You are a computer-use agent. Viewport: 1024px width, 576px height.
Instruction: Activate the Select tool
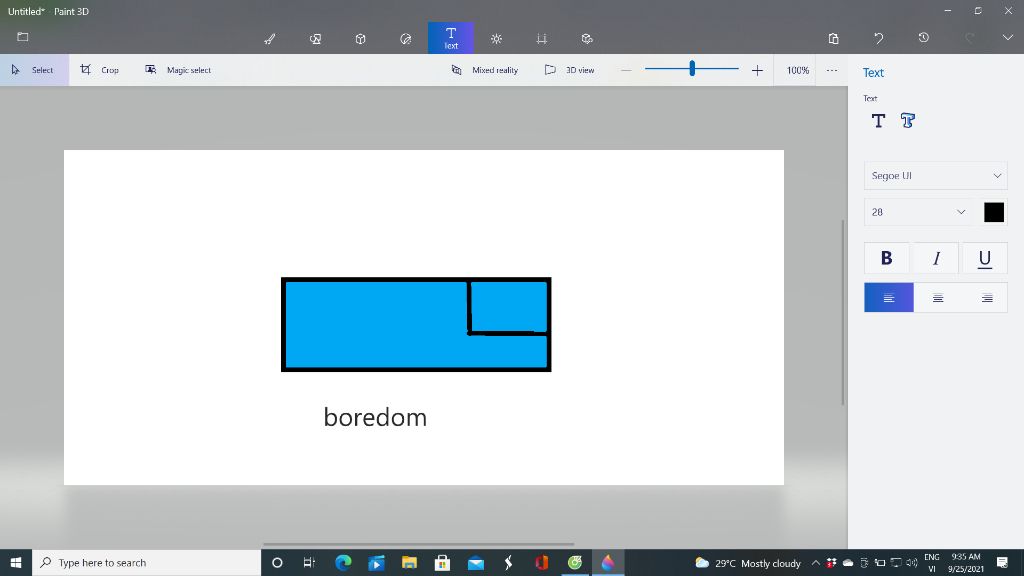tap(34, 70)
